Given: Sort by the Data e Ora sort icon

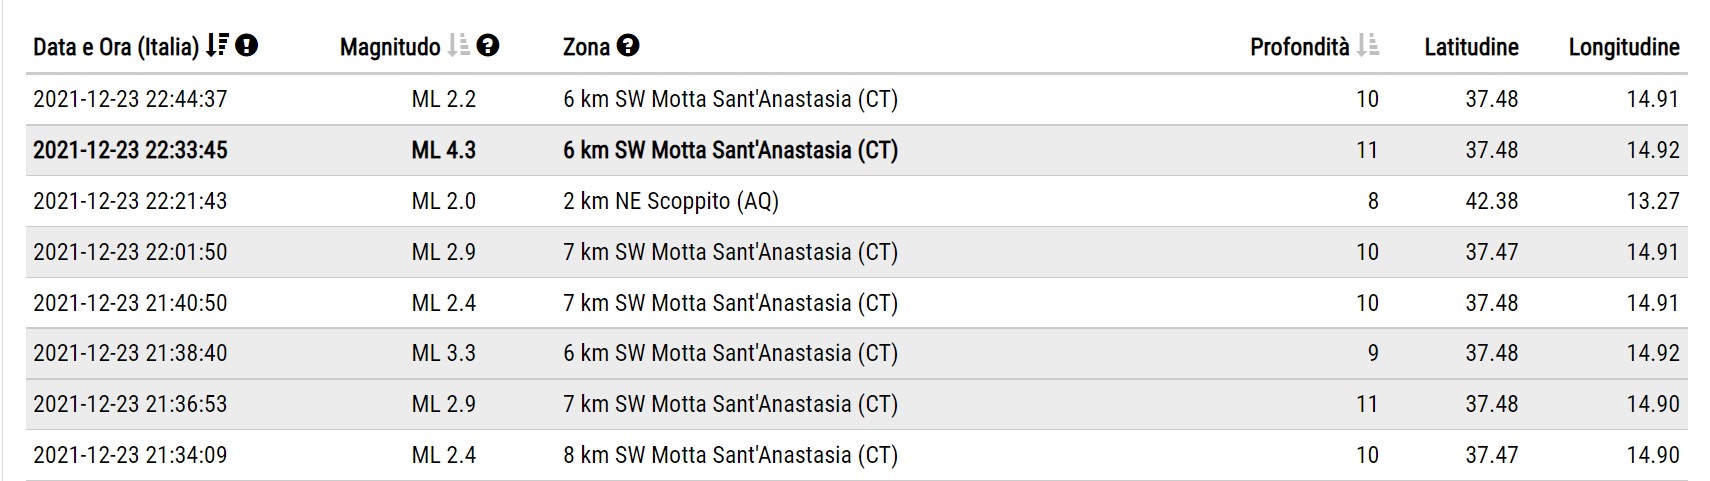Looking at the screenshot, I should coord(217,46).
